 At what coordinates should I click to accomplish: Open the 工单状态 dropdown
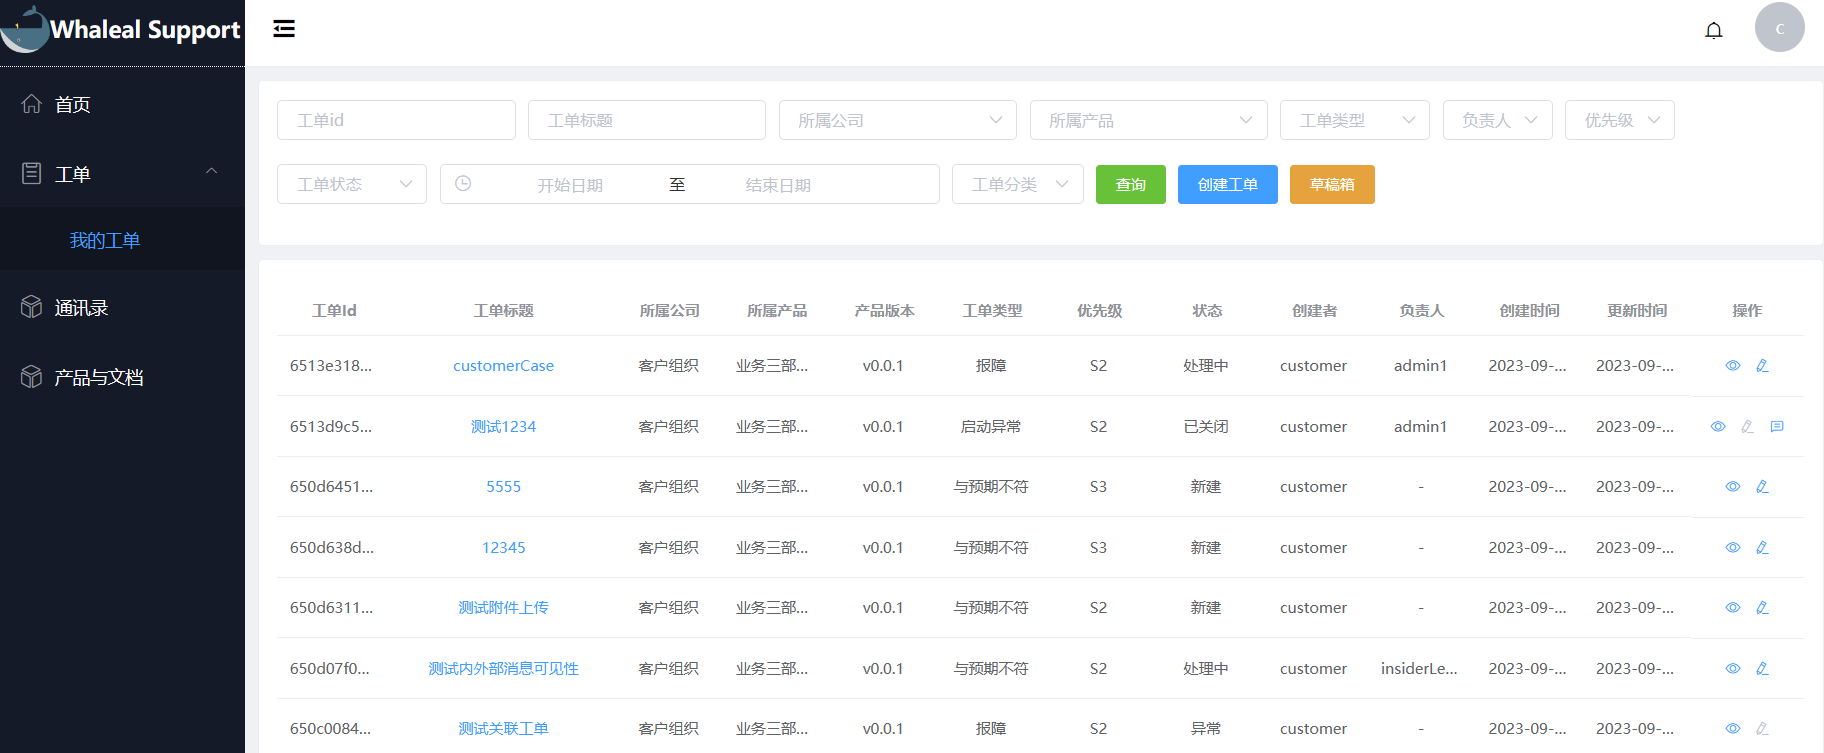point(352,184)
